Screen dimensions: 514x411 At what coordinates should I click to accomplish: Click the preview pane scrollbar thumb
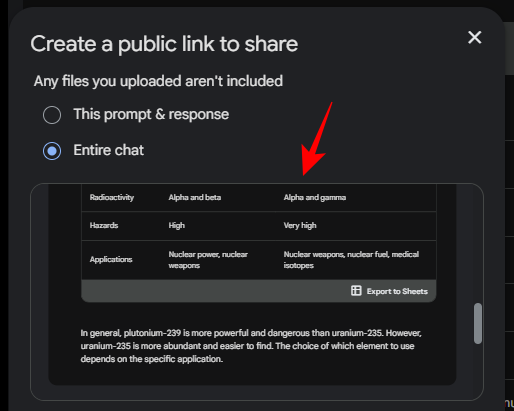(478, 323)
